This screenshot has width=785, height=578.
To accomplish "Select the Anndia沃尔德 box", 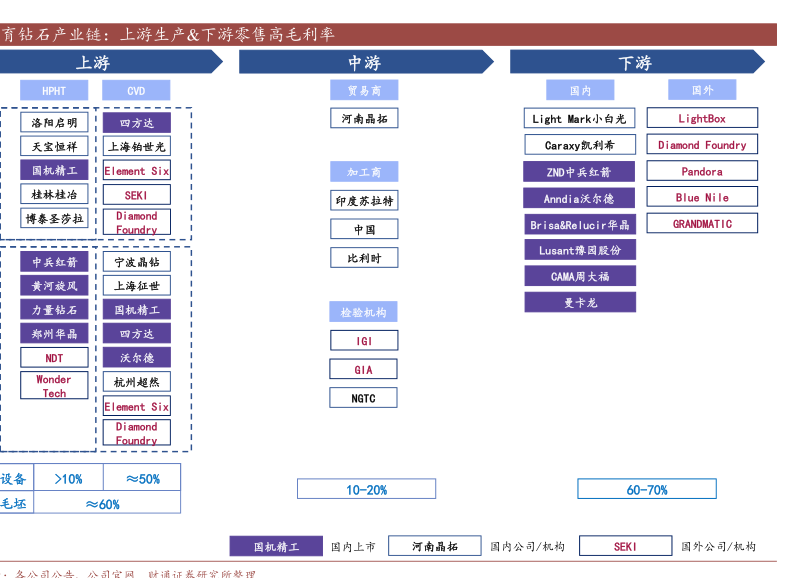I will pyautogui.click(x=579, y=198).
